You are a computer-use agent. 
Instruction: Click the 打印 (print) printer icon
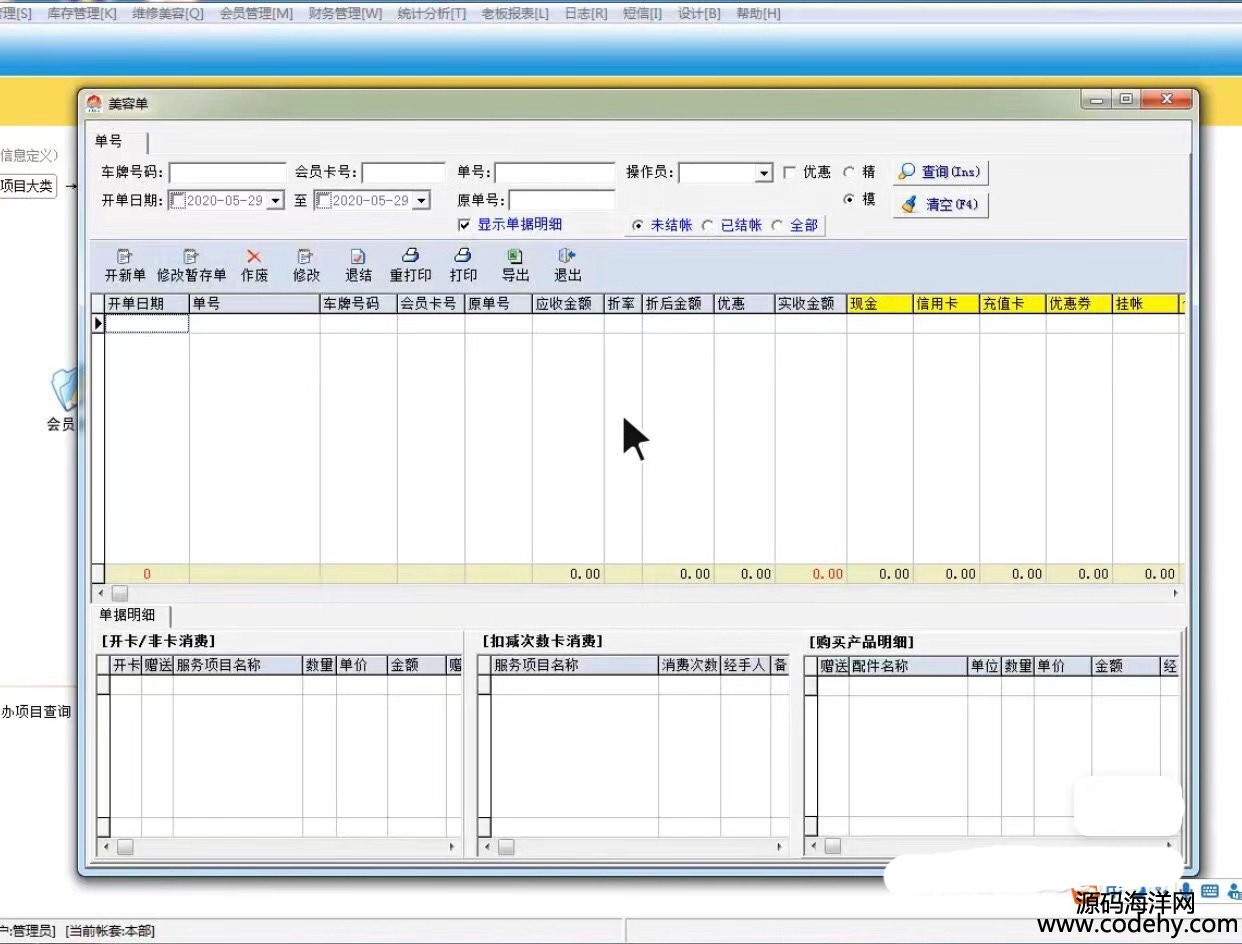point(462,256)
